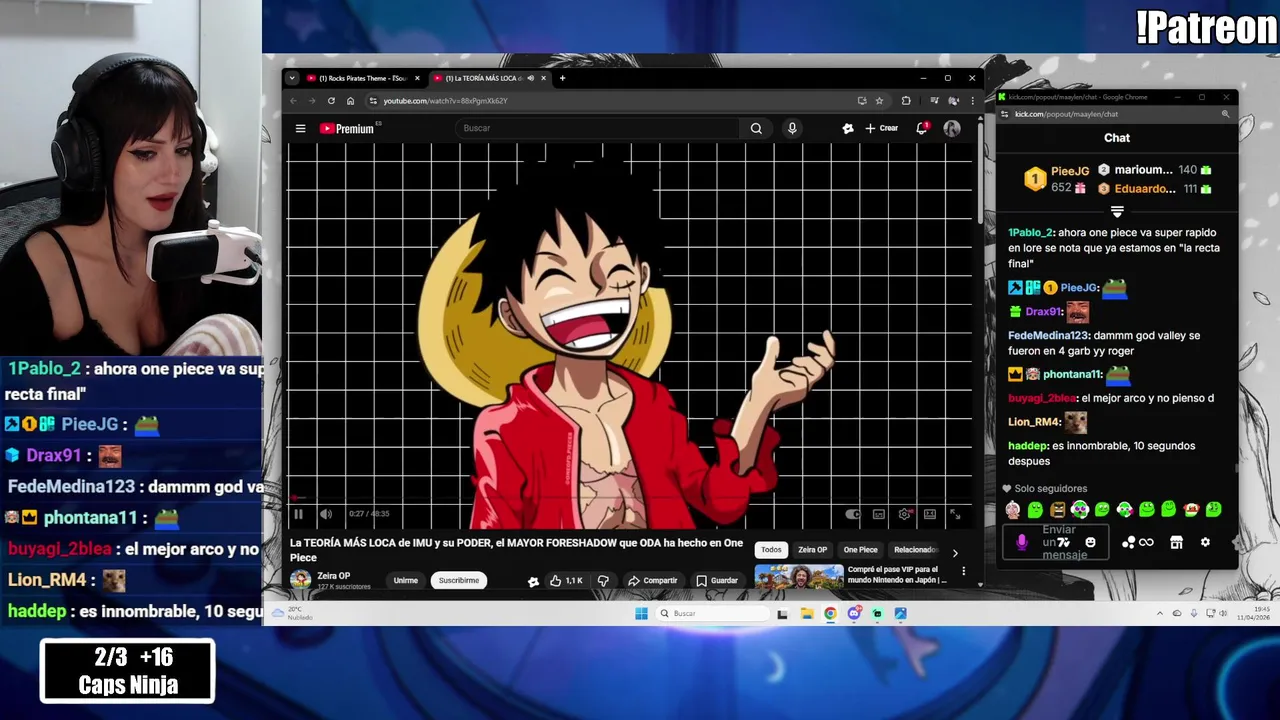The image size is (1280, 720).
Task: Click the Unirme membership button
Action: 405,580
